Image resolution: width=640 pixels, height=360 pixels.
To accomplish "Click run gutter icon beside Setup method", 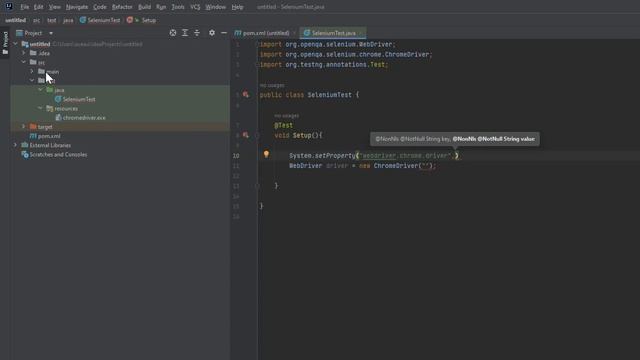I will tap(246, 135).
